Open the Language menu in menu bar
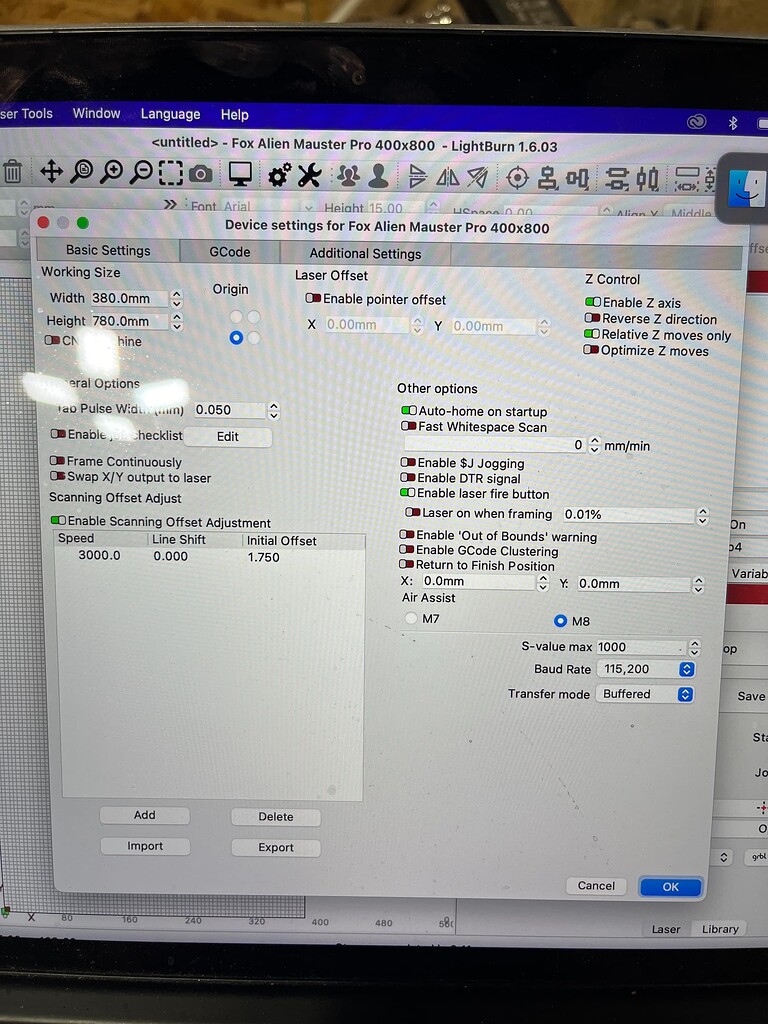 coord(170,114)
